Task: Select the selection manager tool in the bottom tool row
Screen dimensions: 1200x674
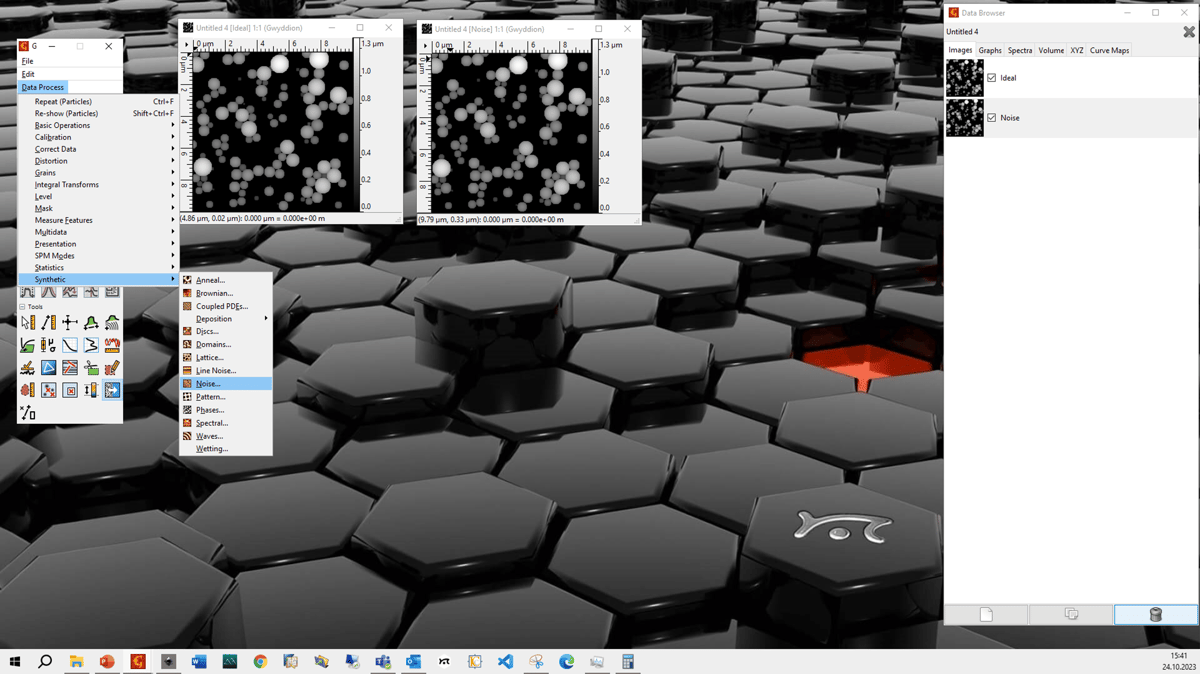Action: (27, 412)
